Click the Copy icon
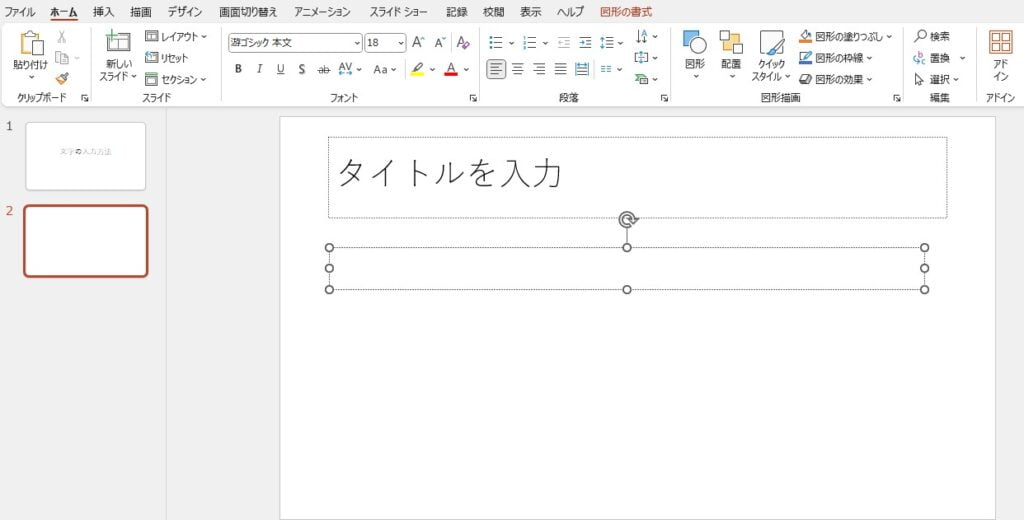 tap(61, 58)
